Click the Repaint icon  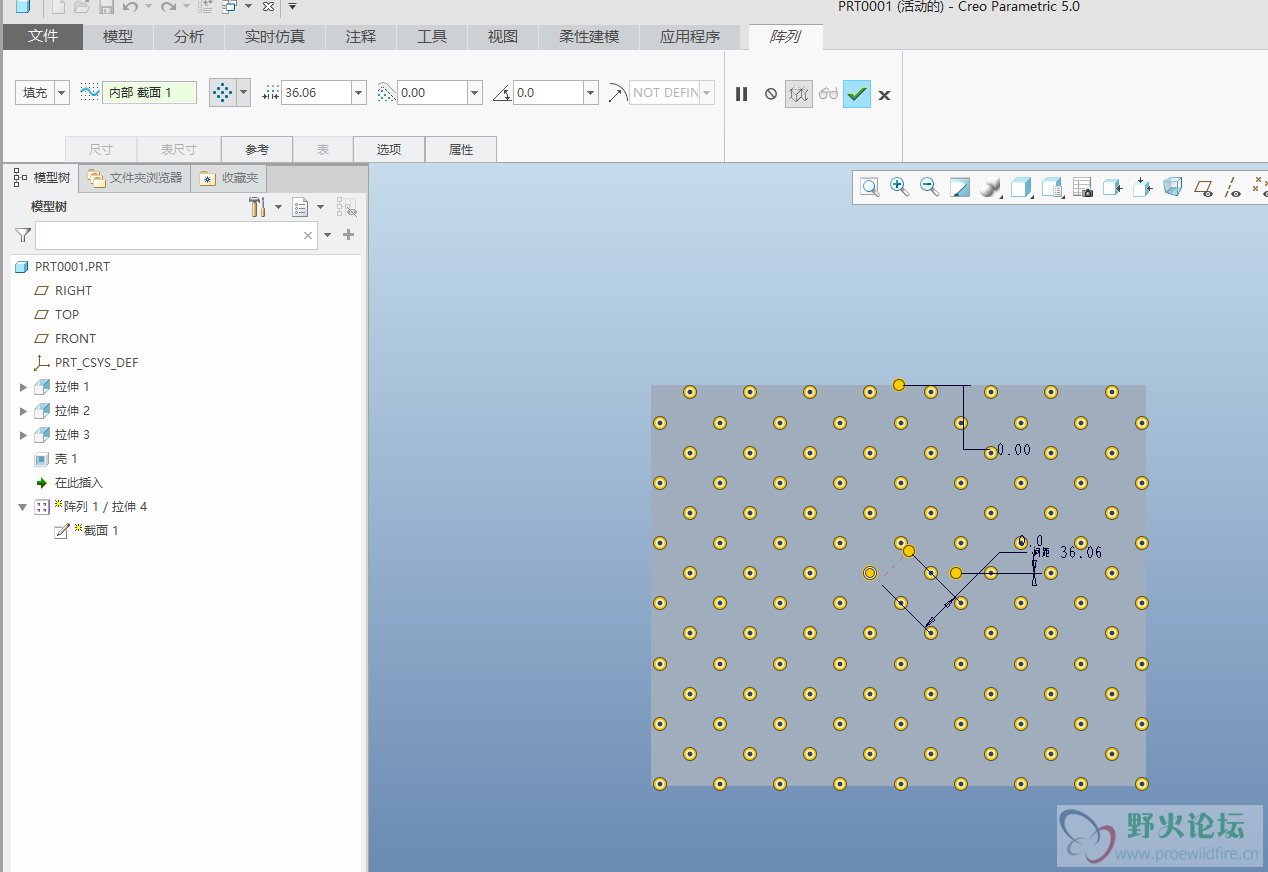960,187
